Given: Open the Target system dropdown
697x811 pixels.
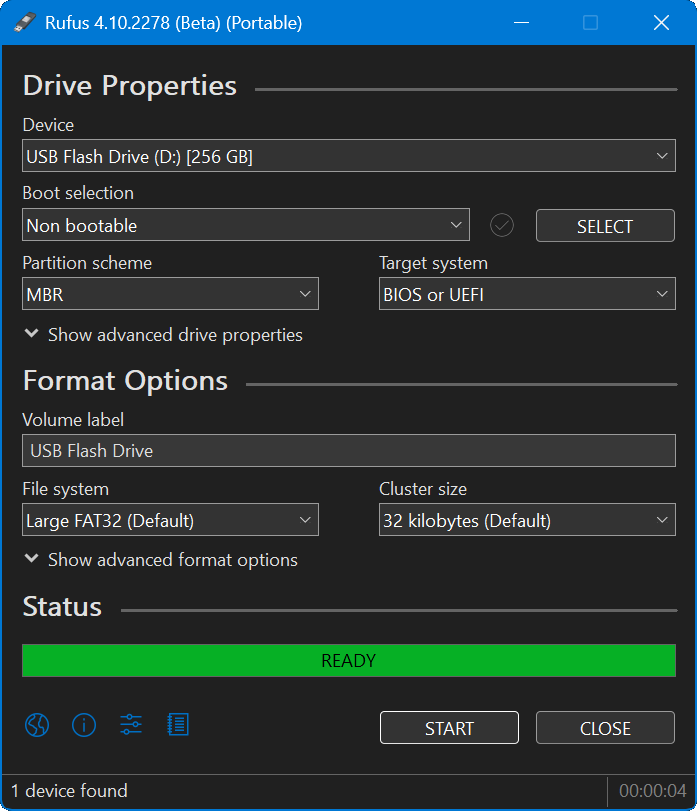Looking at the screenshot, I should [x=527, y=294].
